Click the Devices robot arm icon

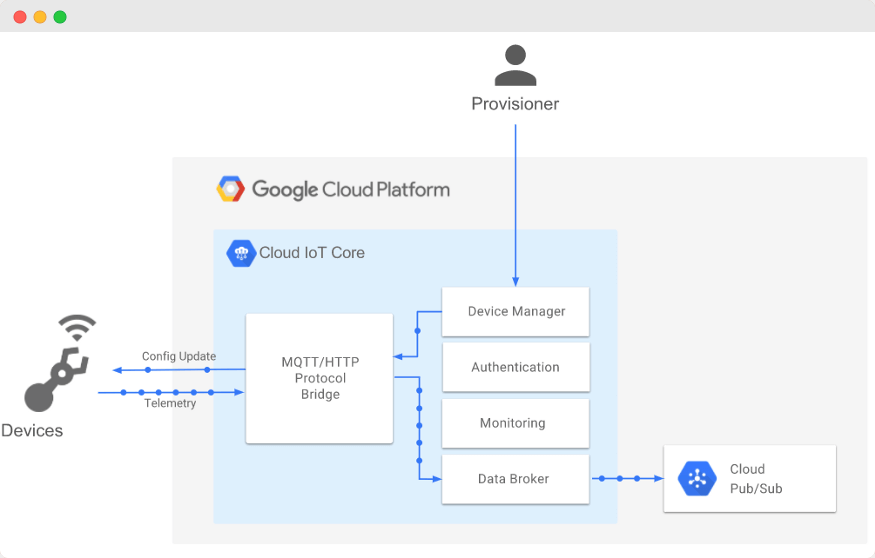coord(56,380)
